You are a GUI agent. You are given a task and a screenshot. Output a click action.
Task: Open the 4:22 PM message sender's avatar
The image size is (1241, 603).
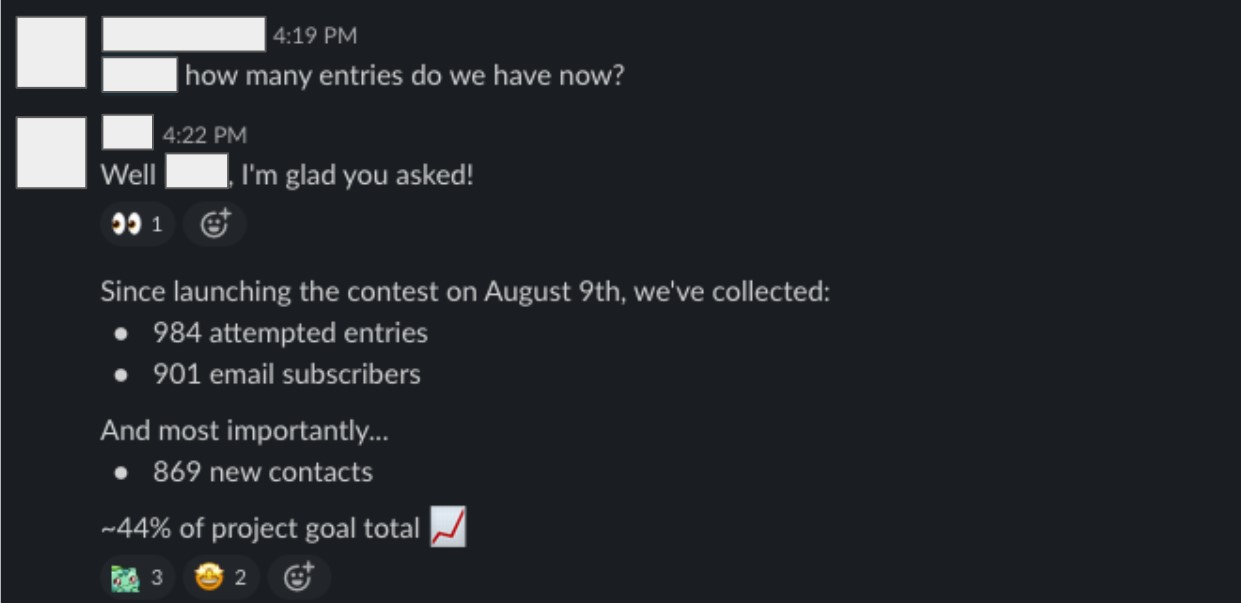point(52,152)
